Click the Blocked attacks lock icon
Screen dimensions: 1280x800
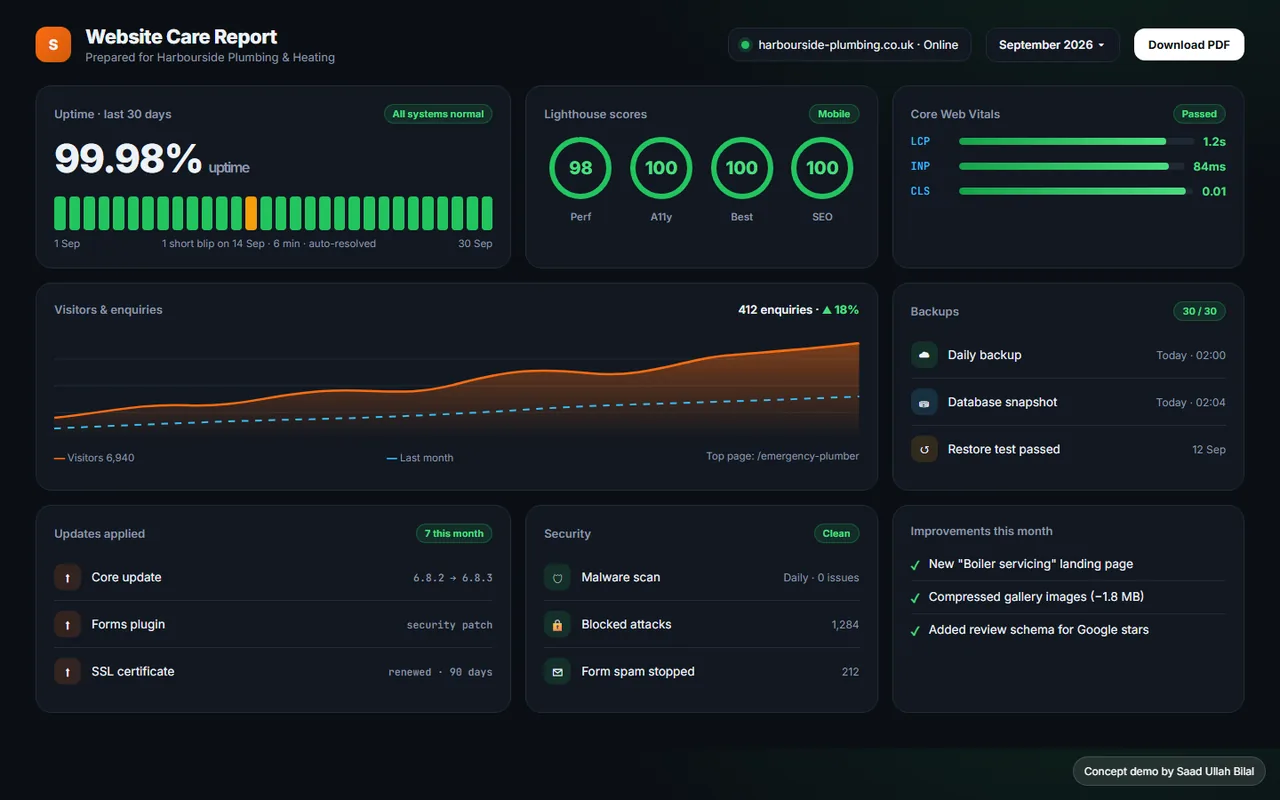tap(557, 624)
